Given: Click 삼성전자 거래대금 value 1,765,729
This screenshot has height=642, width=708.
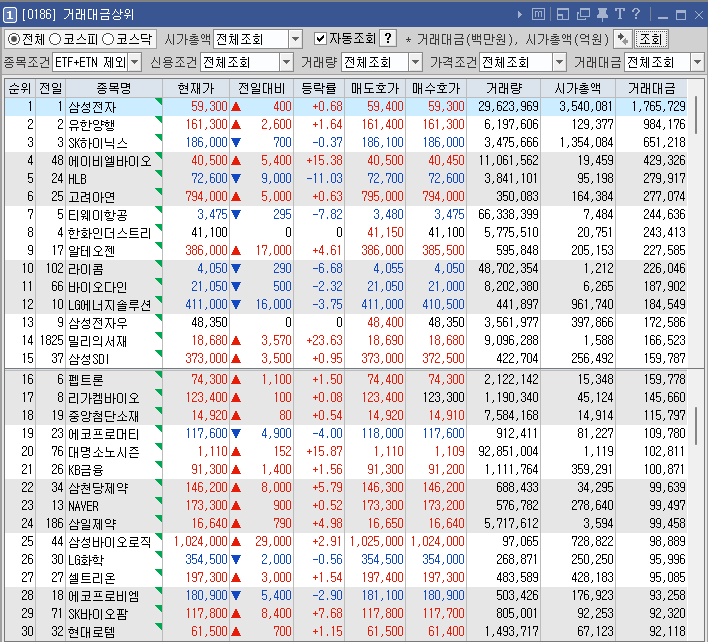Looking at the screenshot, I should click(658, 107).
